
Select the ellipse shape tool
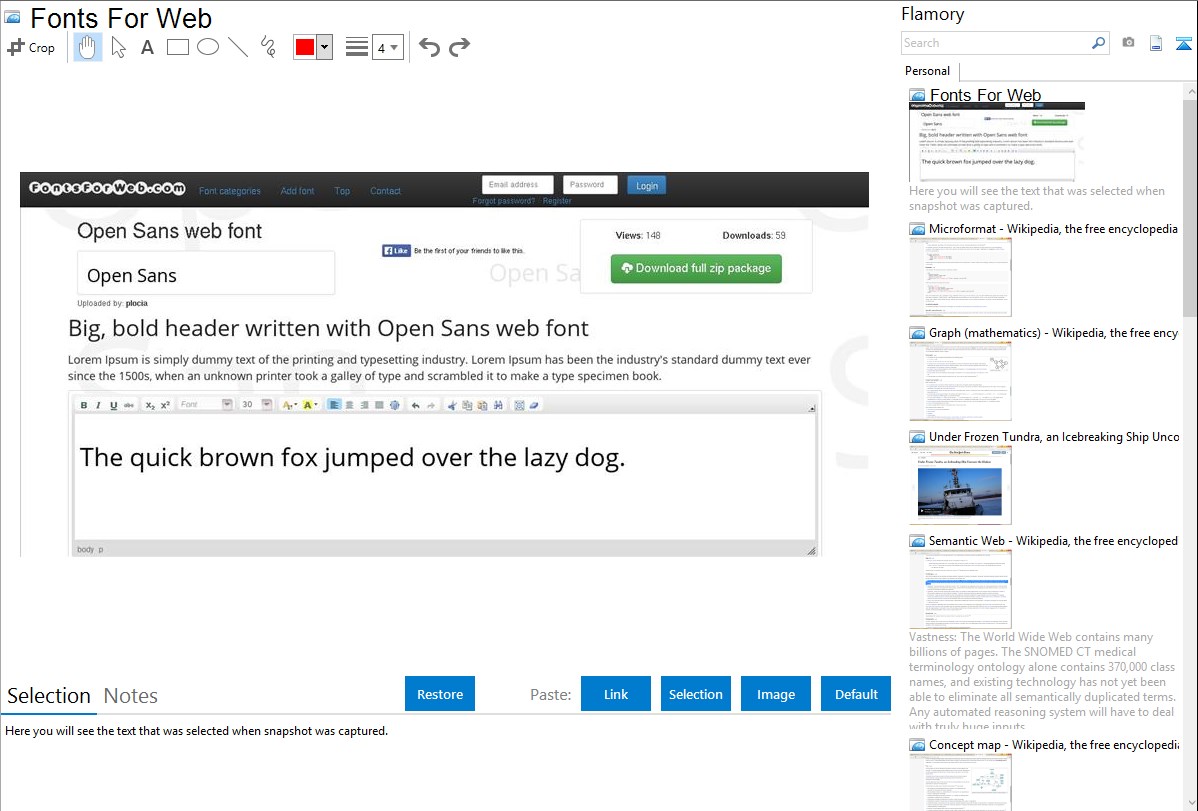[208, 47]
